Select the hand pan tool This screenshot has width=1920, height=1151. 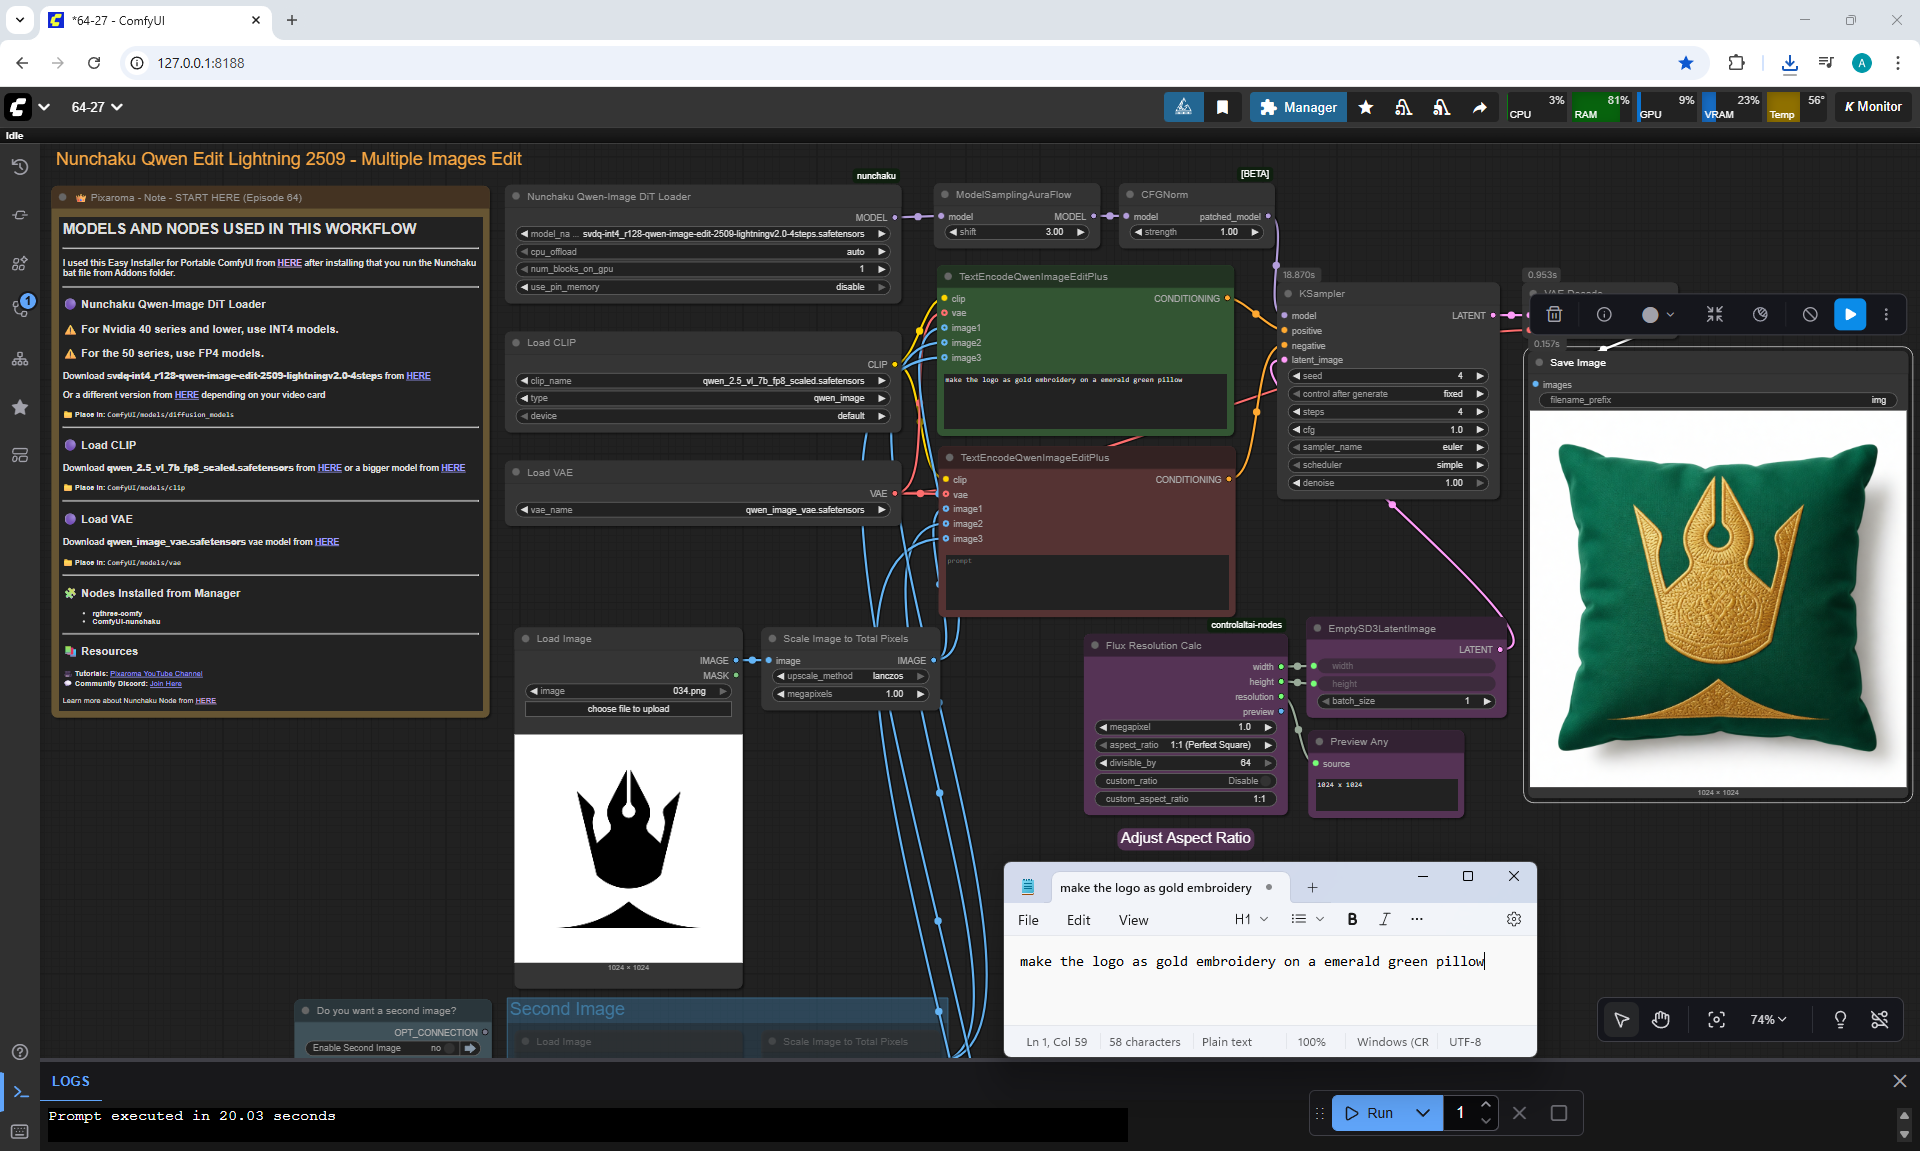coord(1660,1019)
